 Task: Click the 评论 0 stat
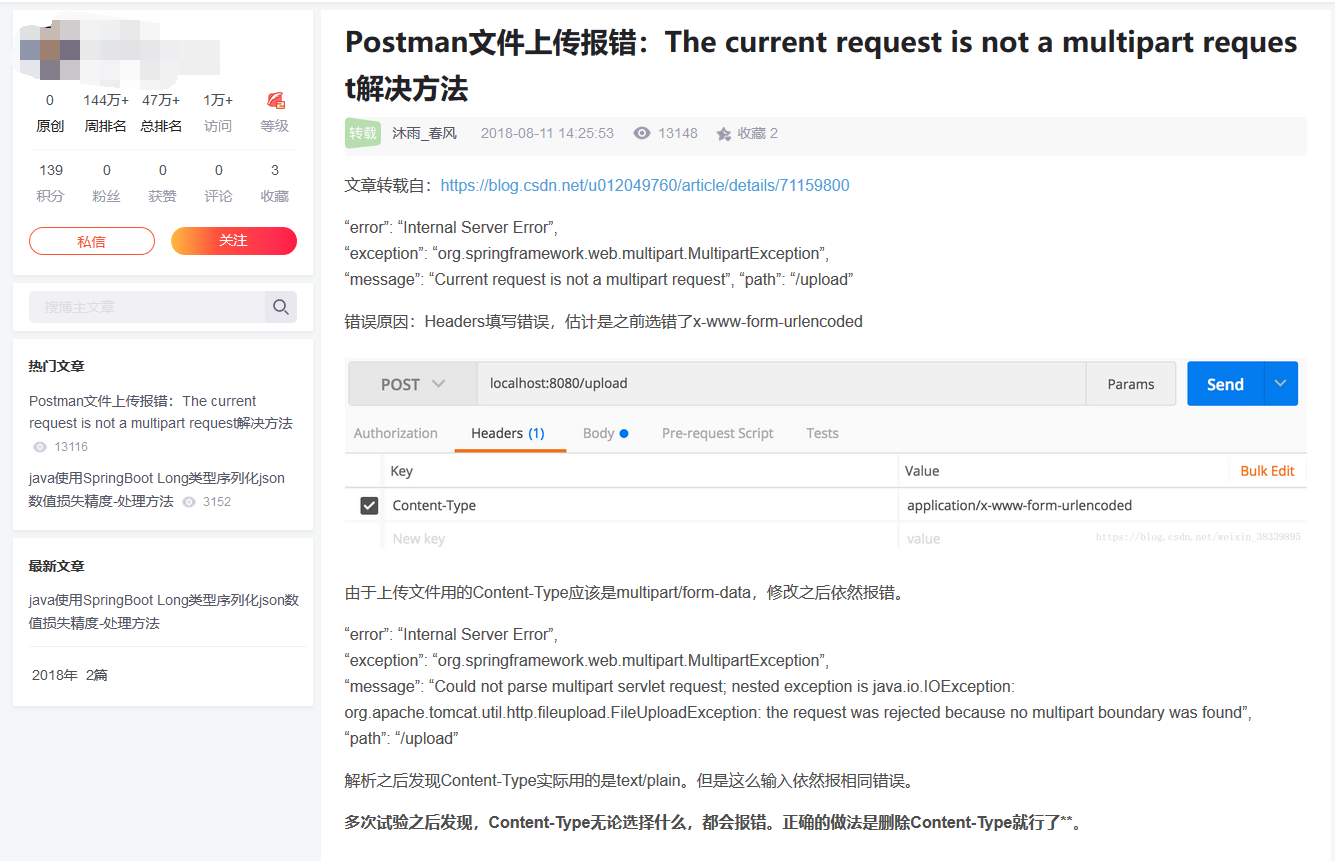[x=219, y=183]
